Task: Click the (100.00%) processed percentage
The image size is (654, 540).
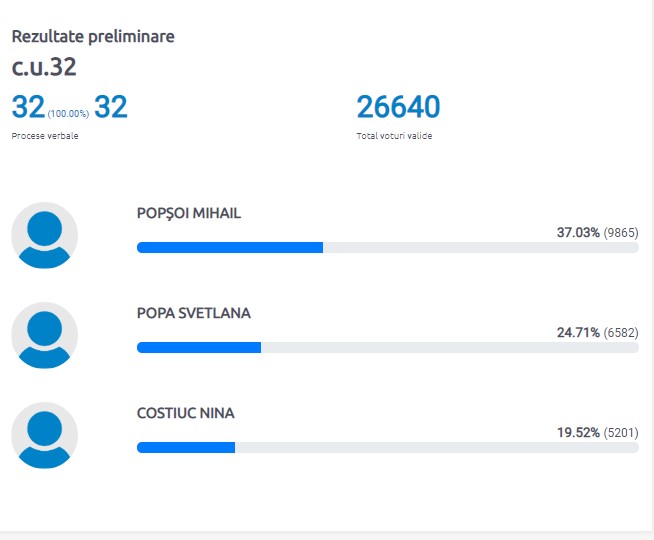Action: point(68,113)
